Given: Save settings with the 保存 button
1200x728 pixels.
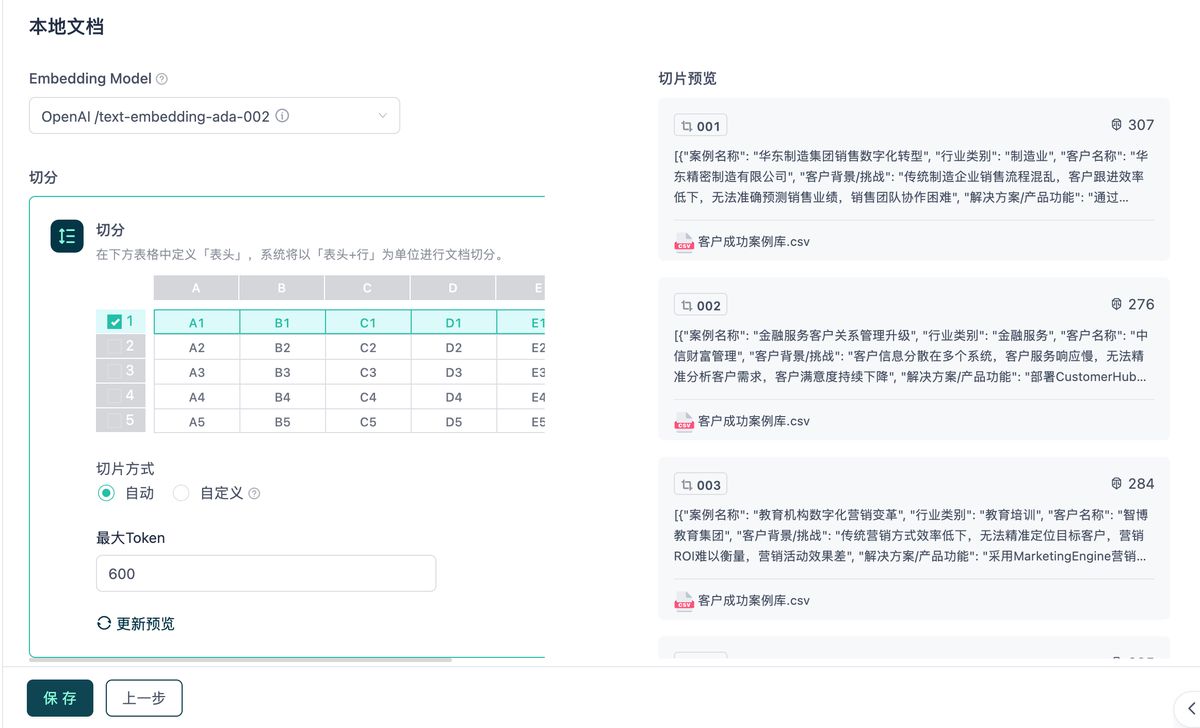Looking at the screenshot, I should (59, 697).
